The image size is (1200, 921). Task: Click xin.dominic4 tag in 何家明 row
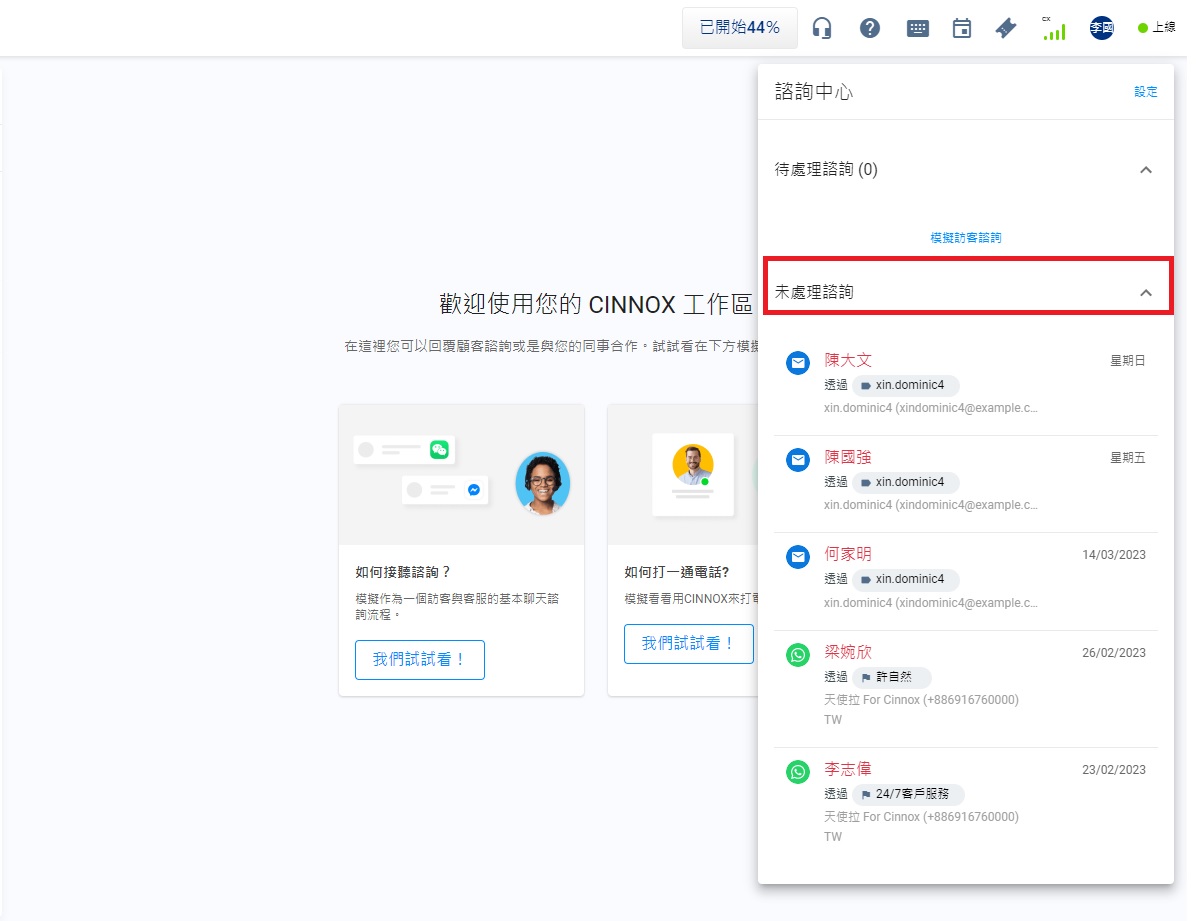coord(906,579)
